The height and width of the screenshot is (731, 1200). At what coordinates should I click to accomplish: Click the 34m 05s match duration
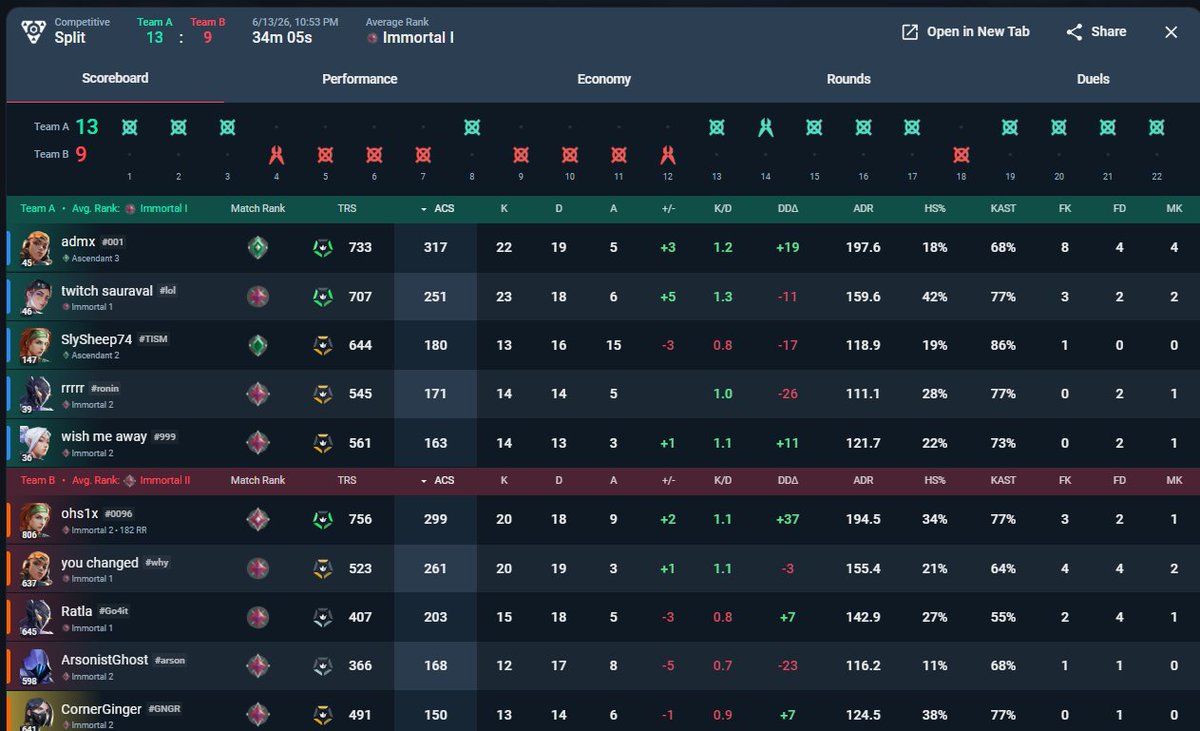click(x=282, y=38)
